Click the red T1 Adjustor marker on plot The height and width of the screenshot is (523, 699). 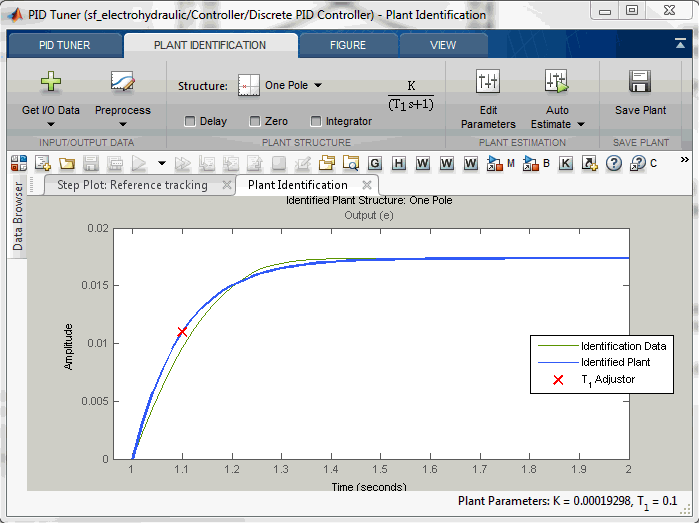coord(182,331)
